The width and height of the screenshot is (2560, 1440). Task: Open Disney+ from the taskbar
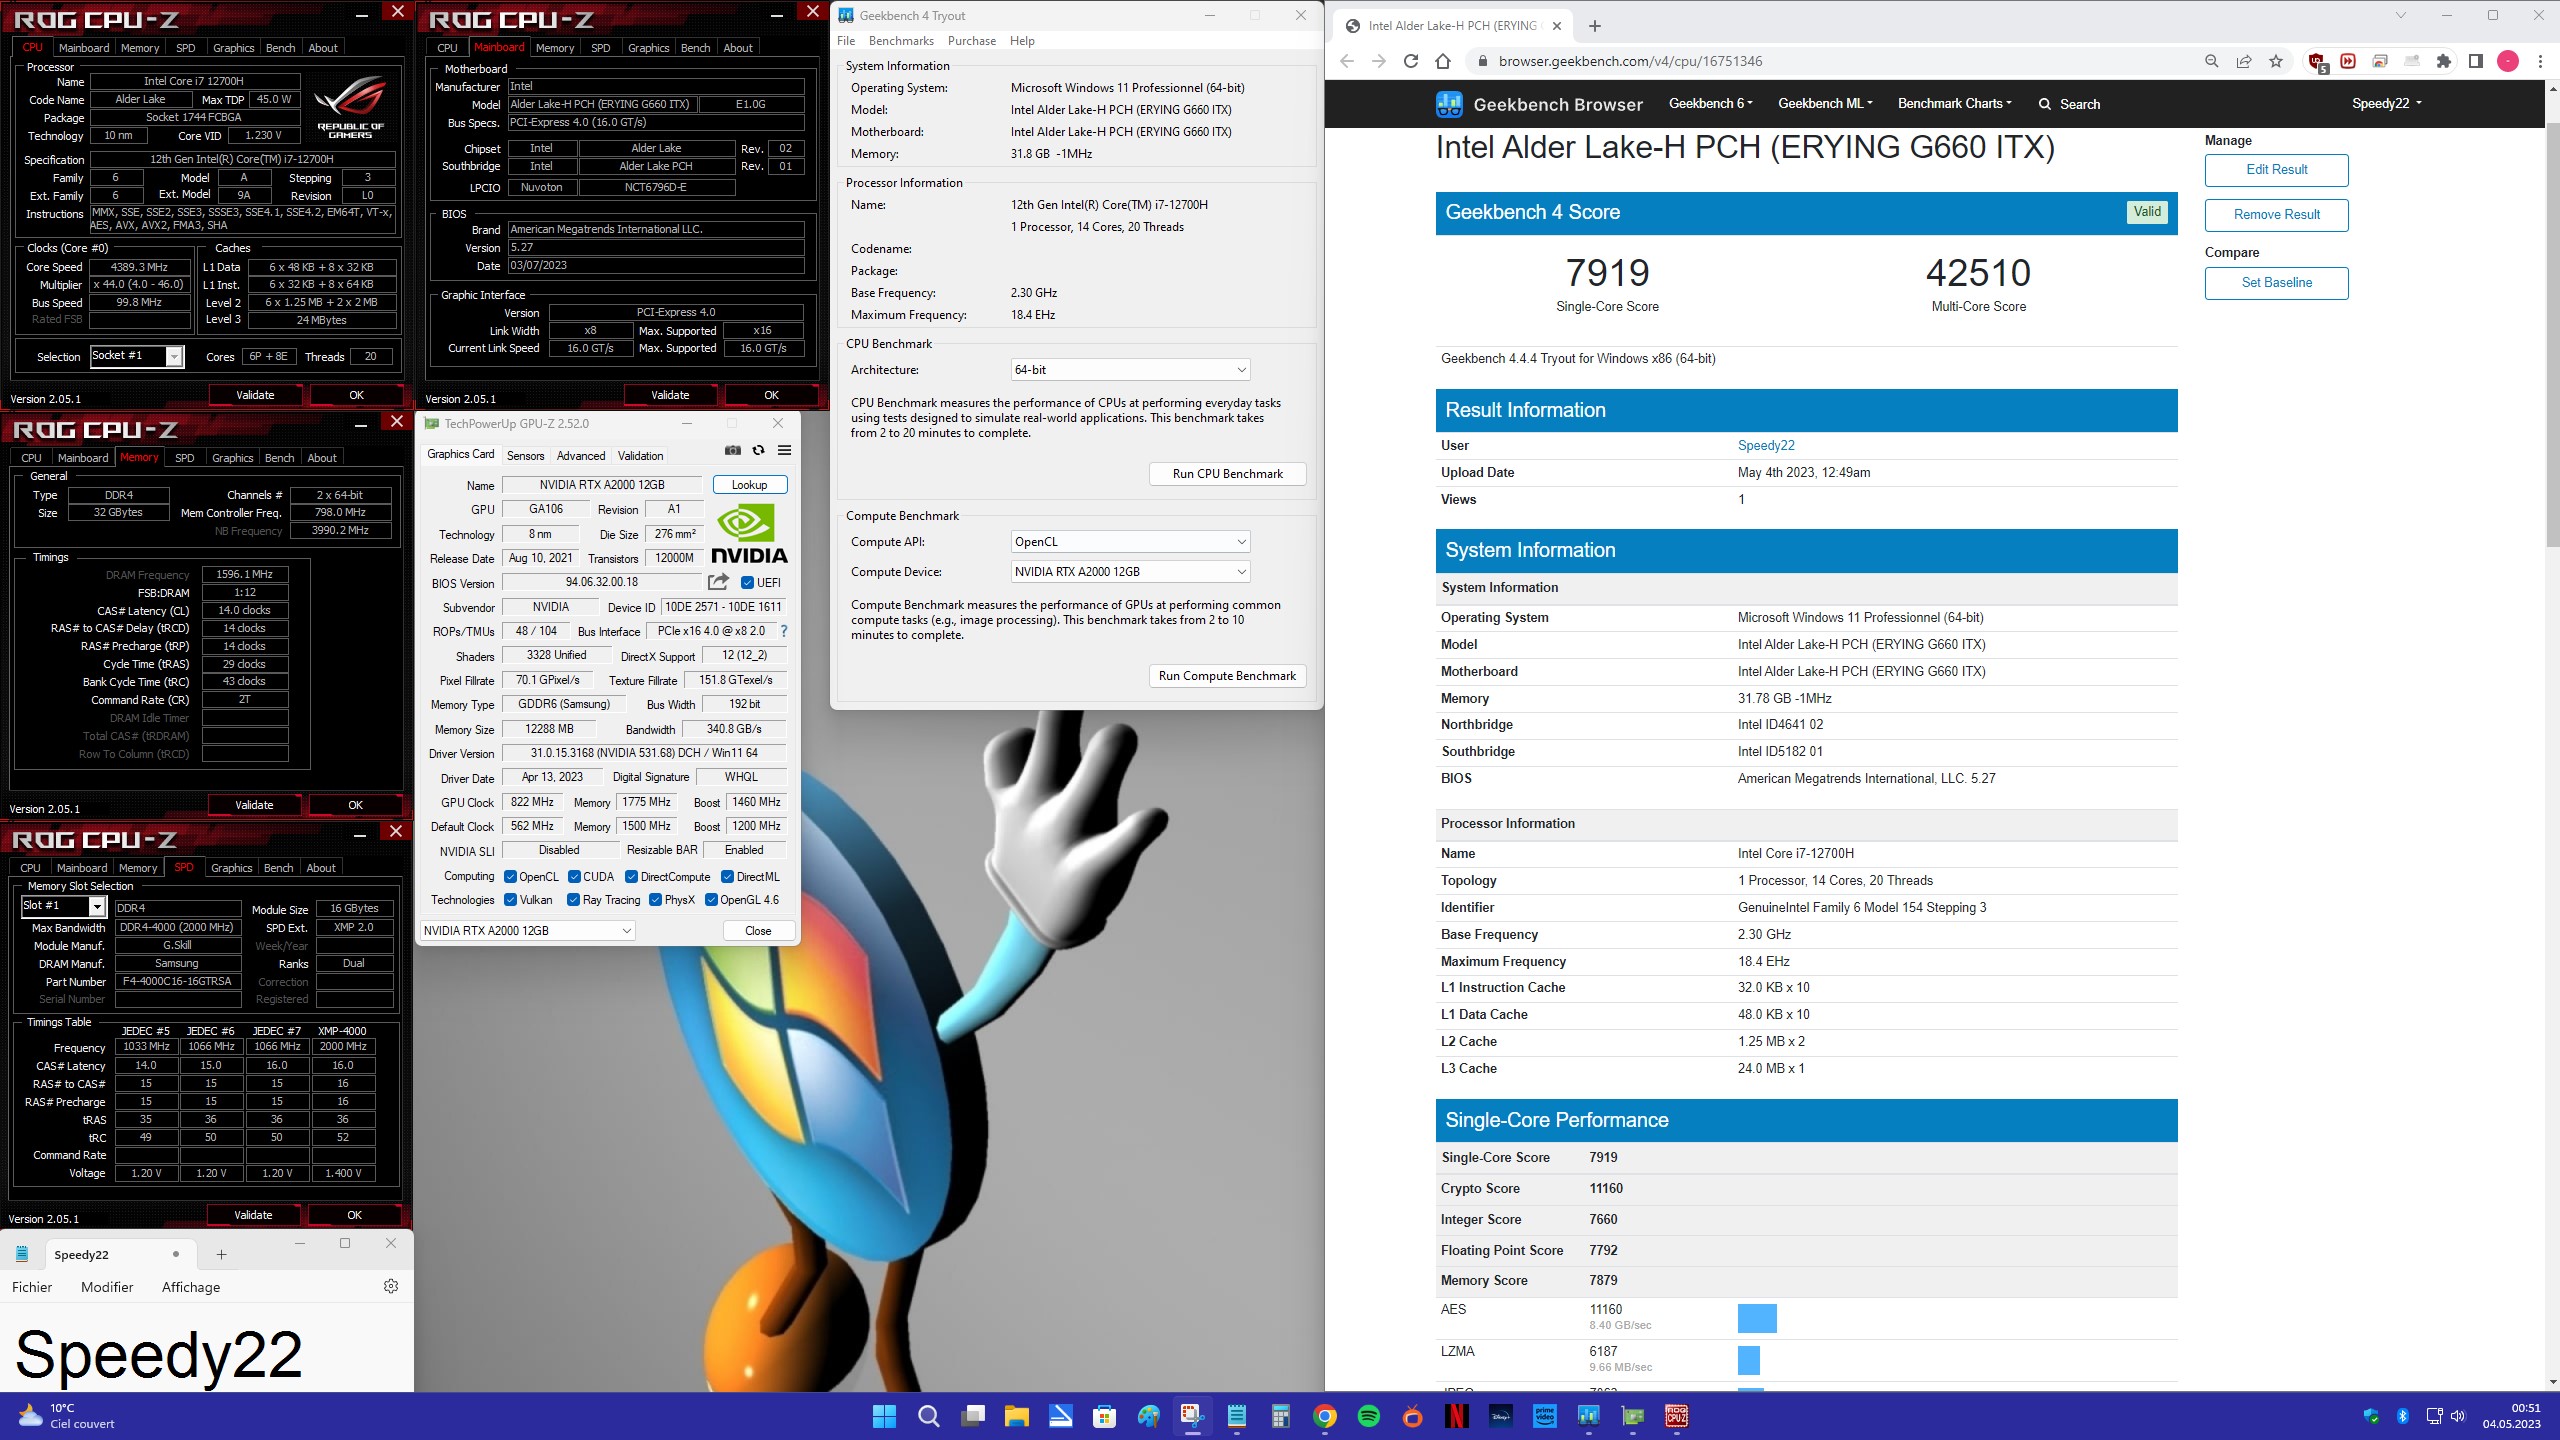(1500, 1416)
